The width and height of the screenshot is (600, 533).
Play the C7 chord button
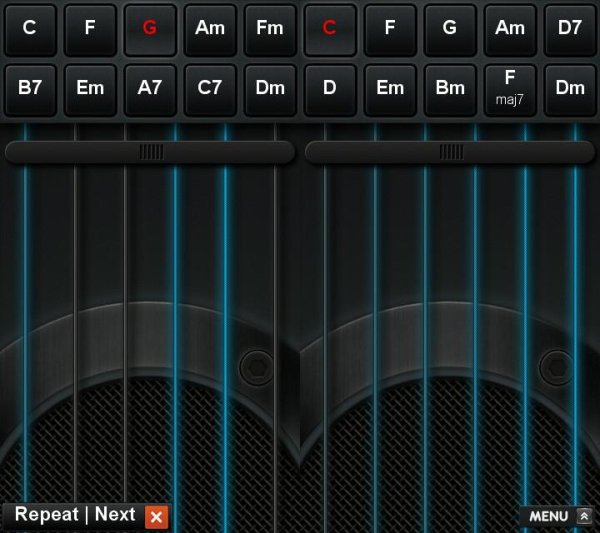tap(210, 90)
